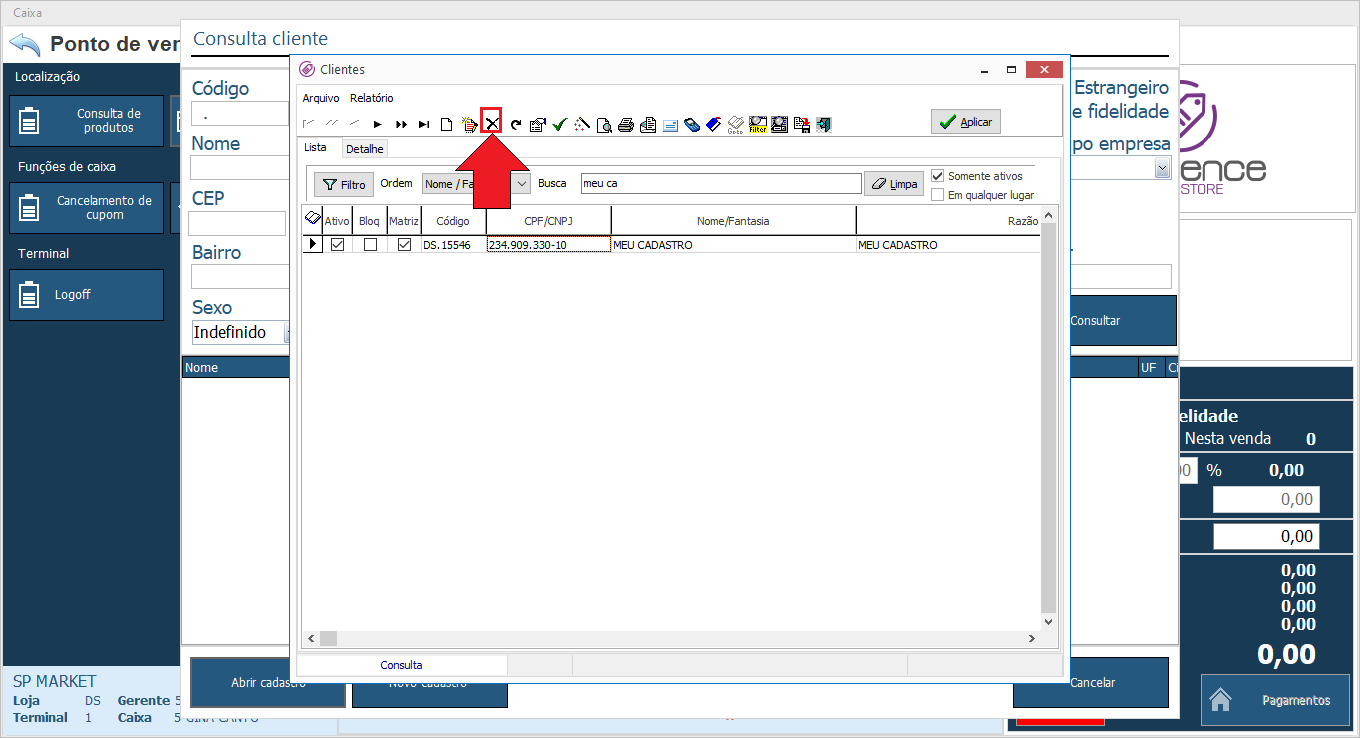The height and width of the screenshot is (738, 1360).
Task: Enable the Em qualquer lugar checkbox
Action: 937,195
